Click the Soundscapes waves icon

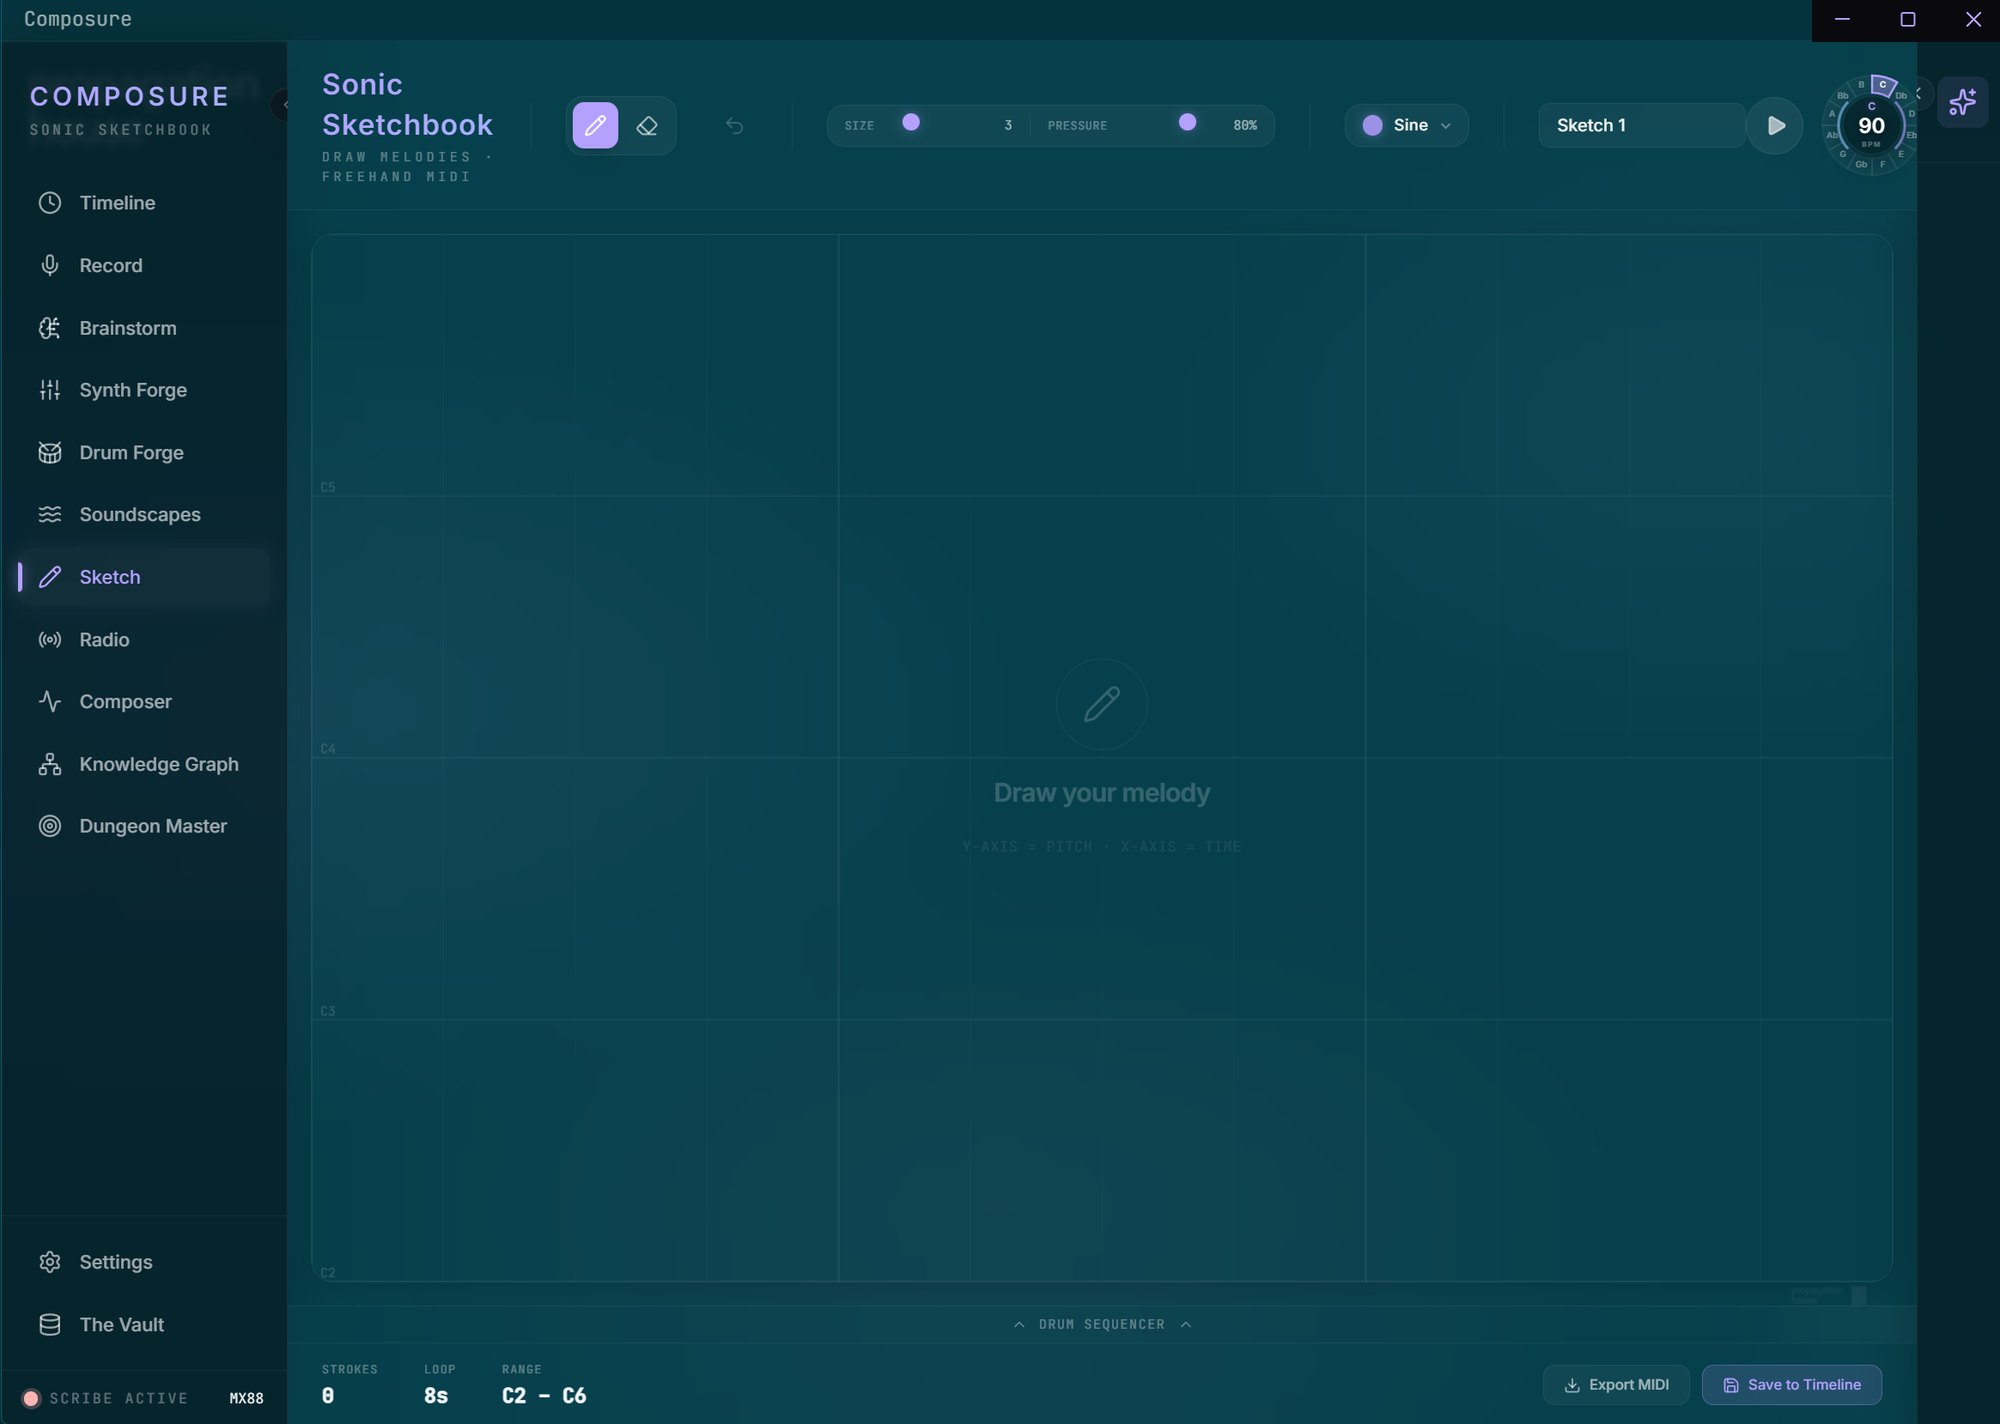pyautogui.click(x=50, y=514)
